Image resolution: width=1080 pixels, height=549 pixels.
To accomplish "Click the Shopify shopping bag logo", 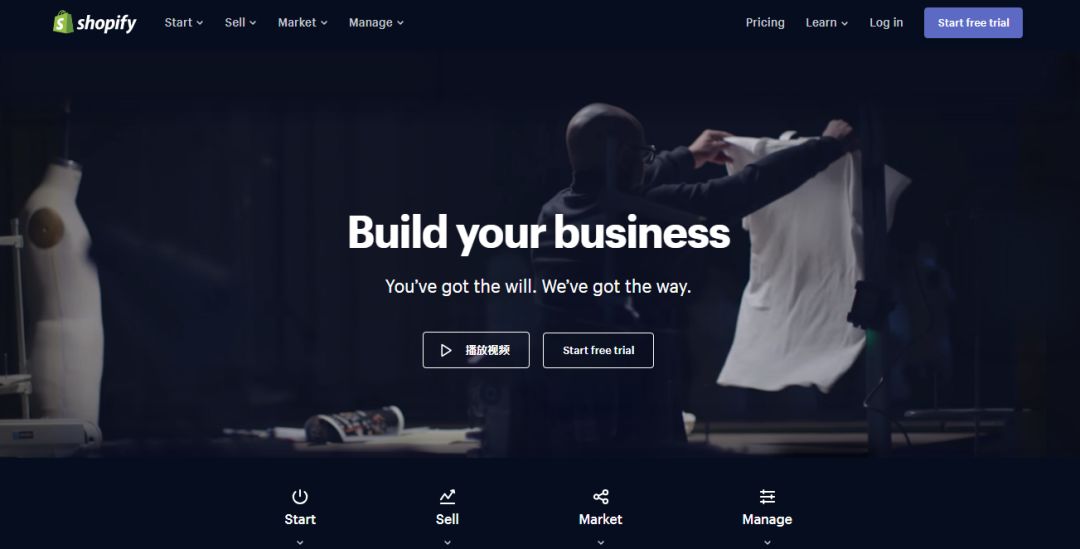I will [63, 22].
